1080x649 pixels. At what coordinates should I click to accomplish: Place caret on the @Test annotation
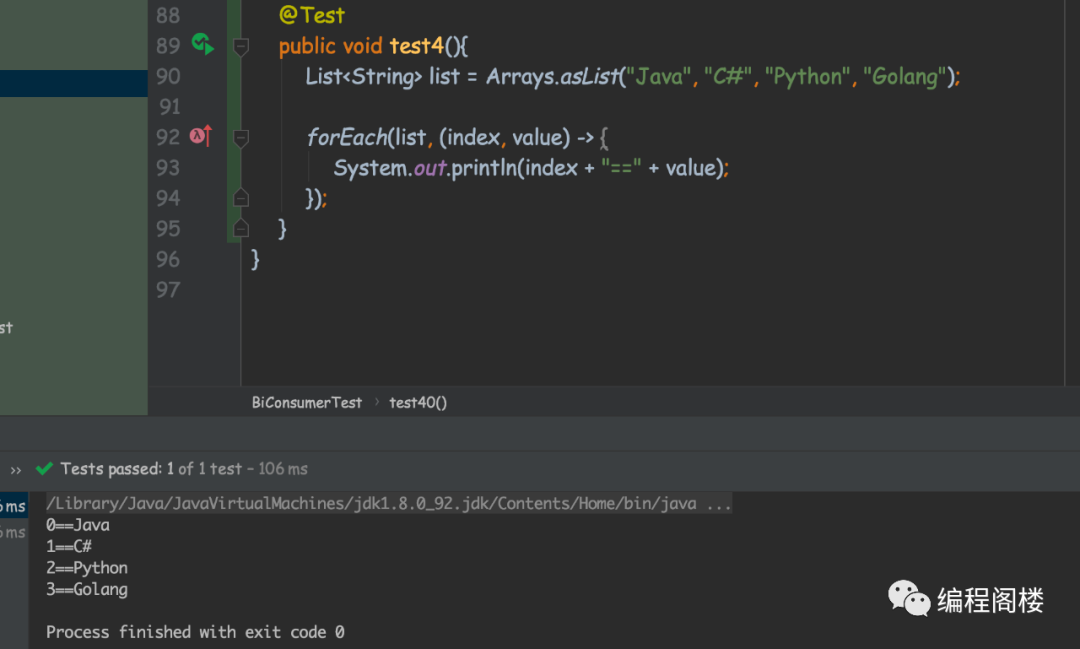click(x=313, y=15)
